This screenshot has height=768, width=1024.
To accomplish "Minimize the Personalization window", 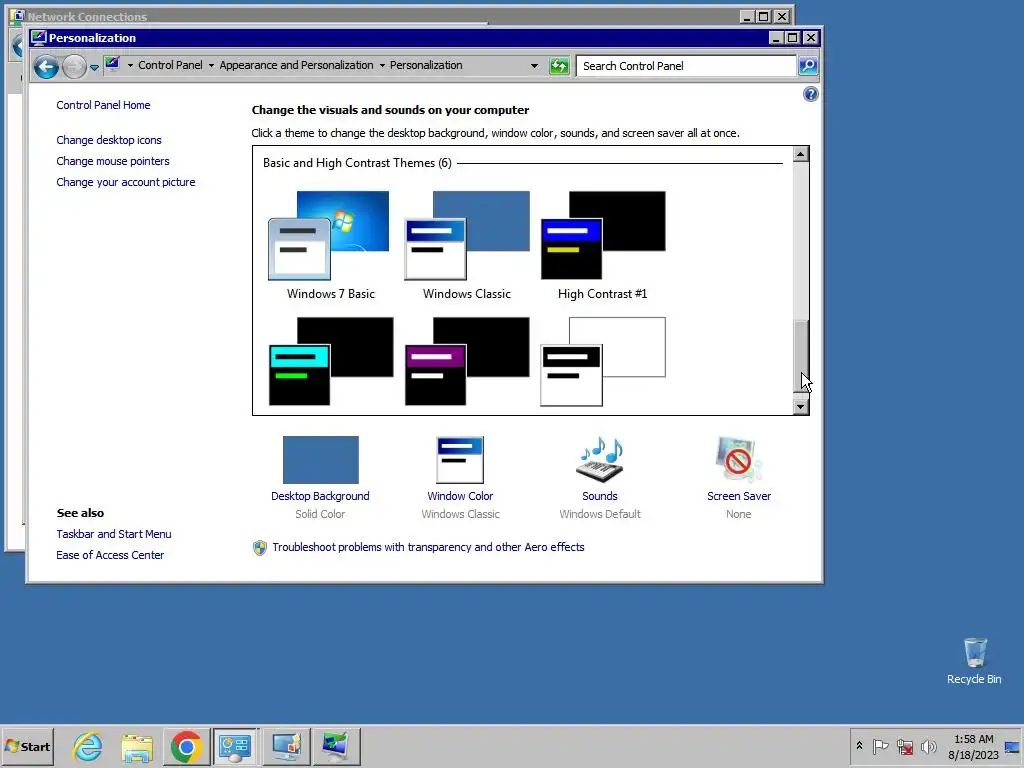I will [776, 38].
